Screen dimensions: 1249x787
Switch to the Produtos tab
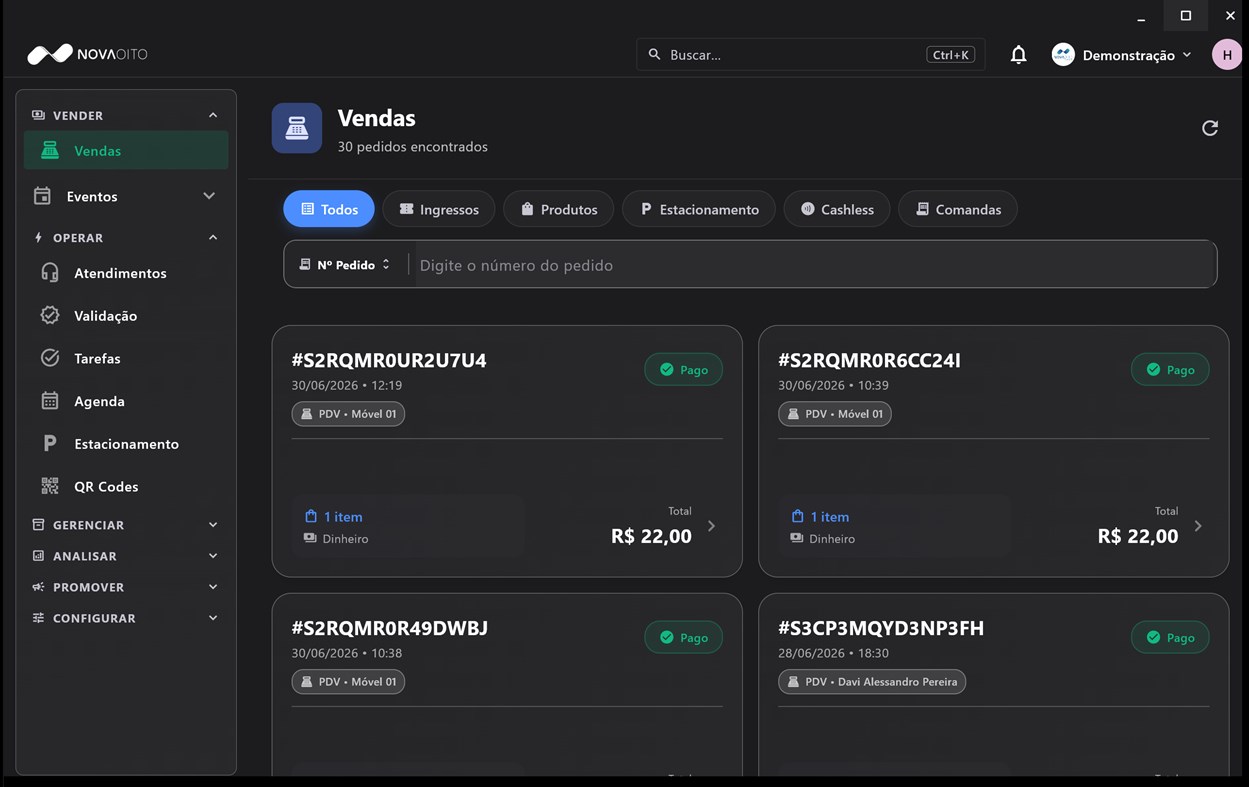click(558, 209)
